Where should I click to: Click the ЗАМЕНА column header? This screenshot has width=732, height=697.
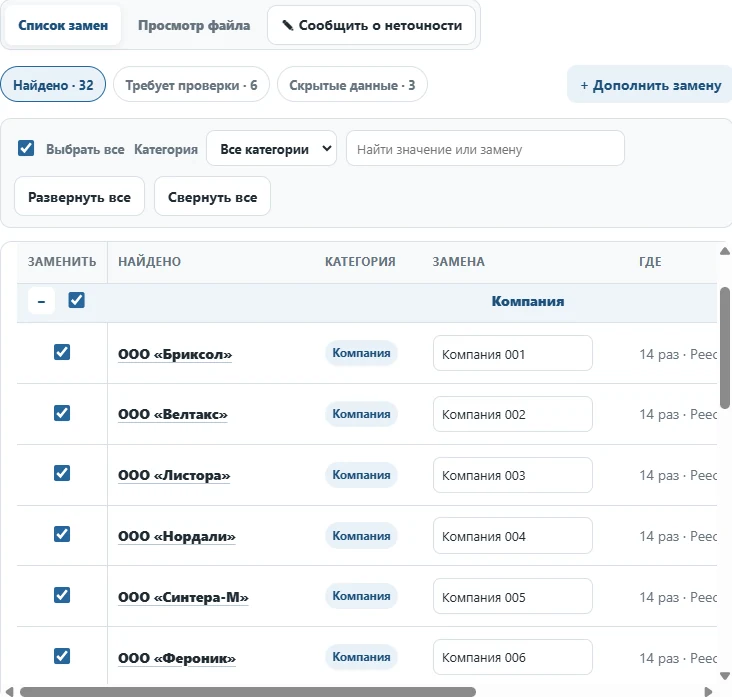point(458,261)
